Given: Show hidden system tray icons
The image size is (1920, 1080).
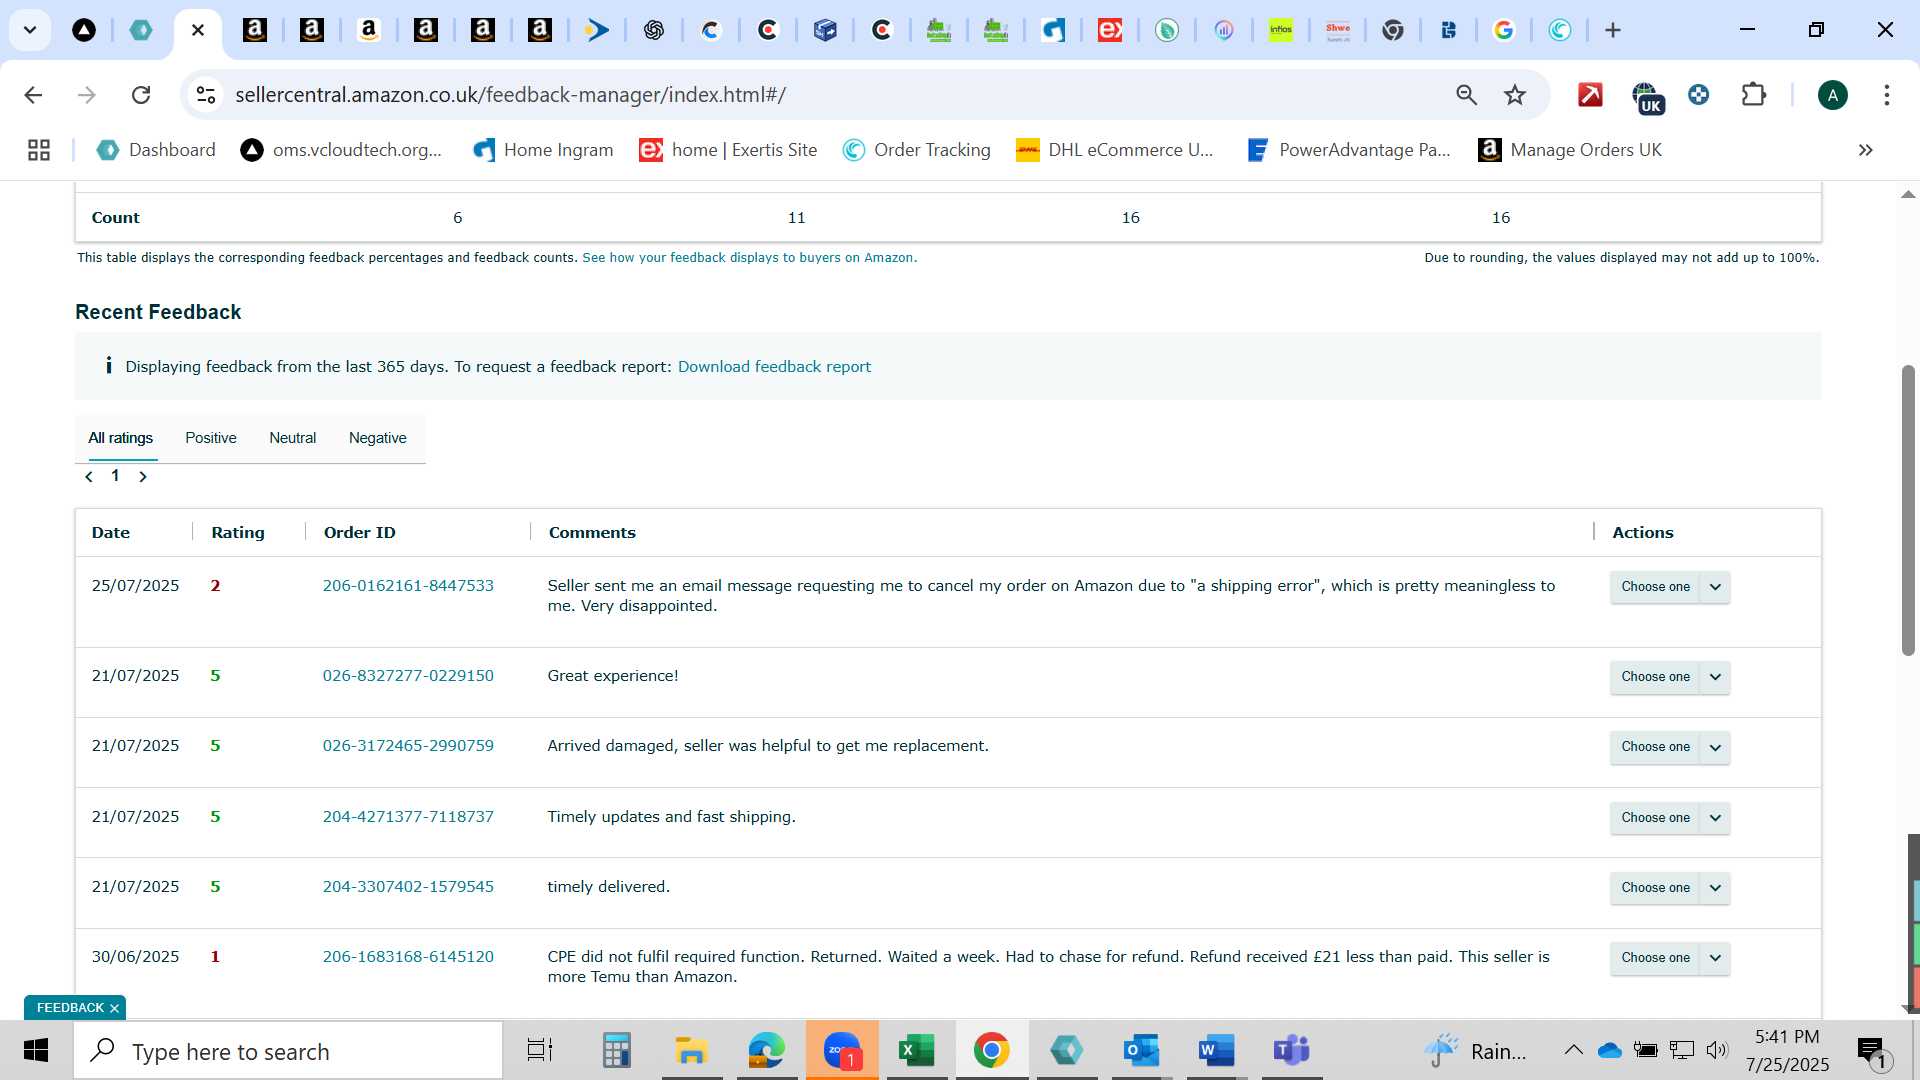Looking at the screenshot, I should (x=1573, y=1050).
